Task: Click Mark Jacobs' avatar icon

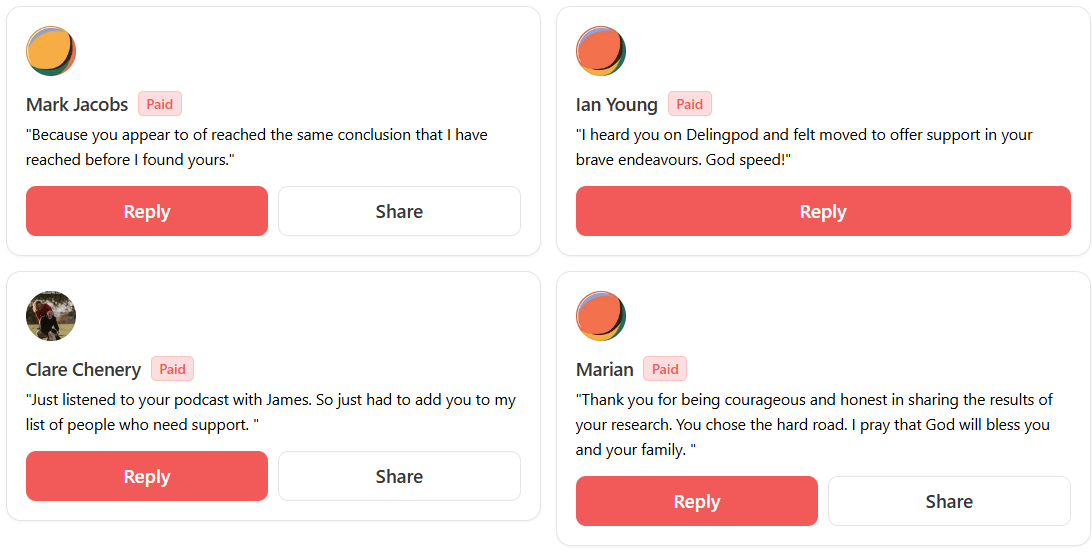Action: (51, 51)
